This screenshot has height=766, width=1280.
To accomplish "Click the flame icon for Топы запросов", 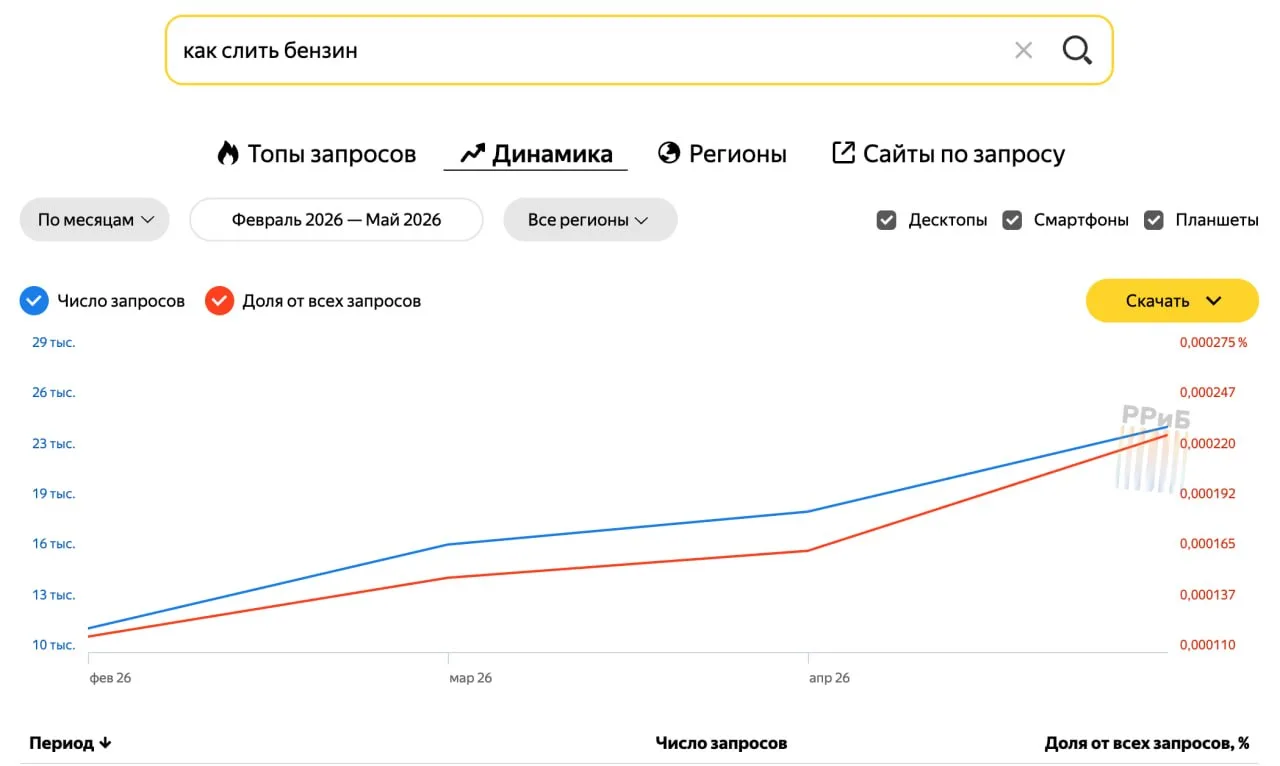I will pos(228,153).
